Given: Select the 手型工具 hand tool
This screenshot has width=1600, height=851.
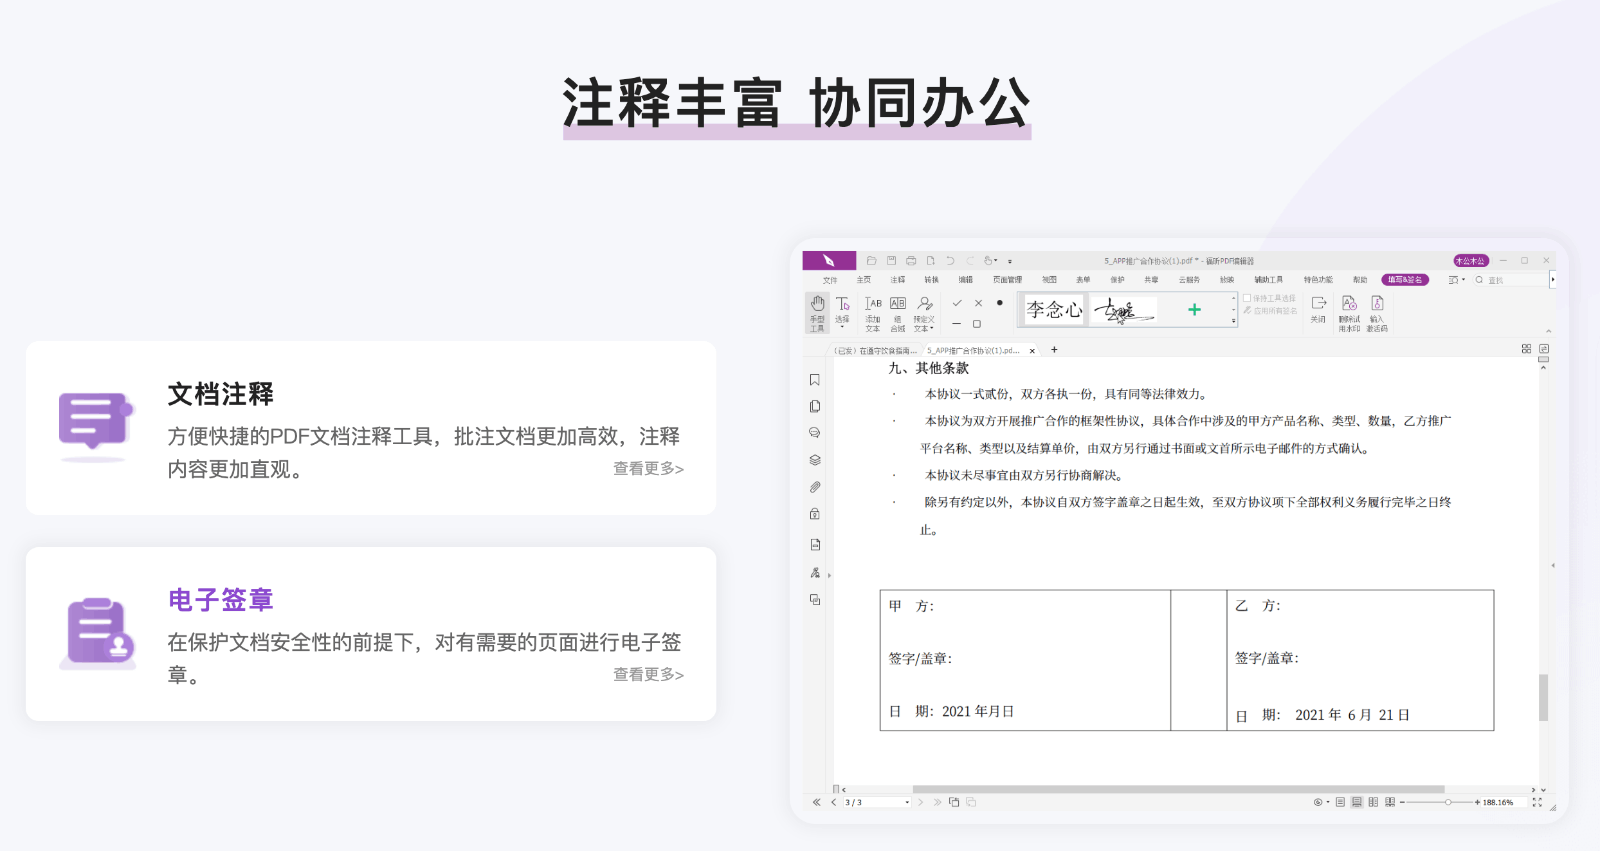Looking at the screenshot, I should pyautogui.click(x=818, y=313).
